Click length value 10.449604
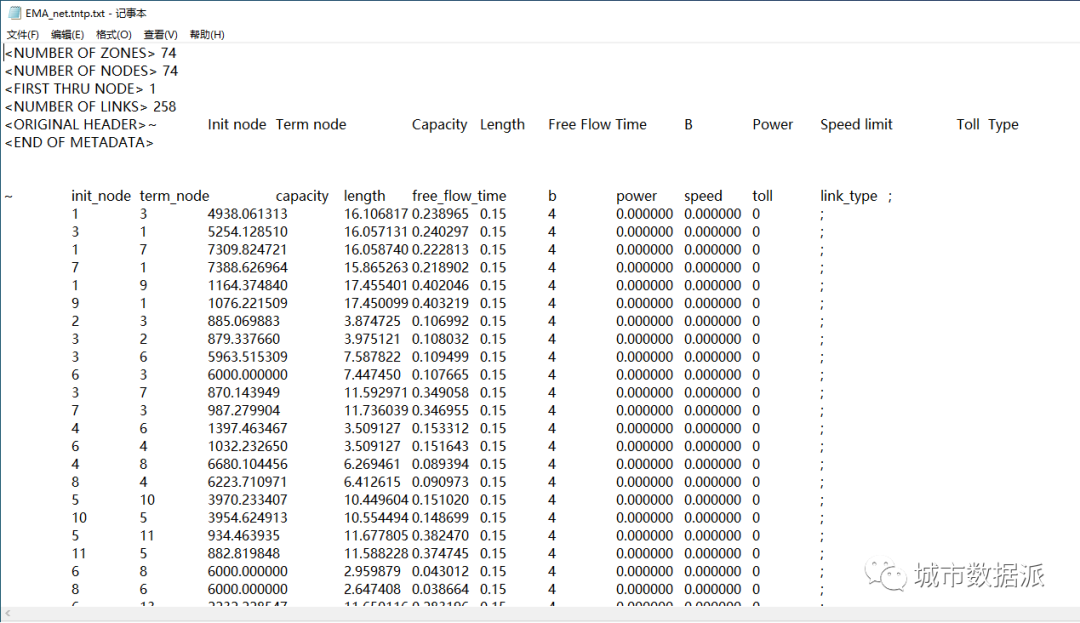Viewport: 1080px width, 623px height. tap(376, 500)
